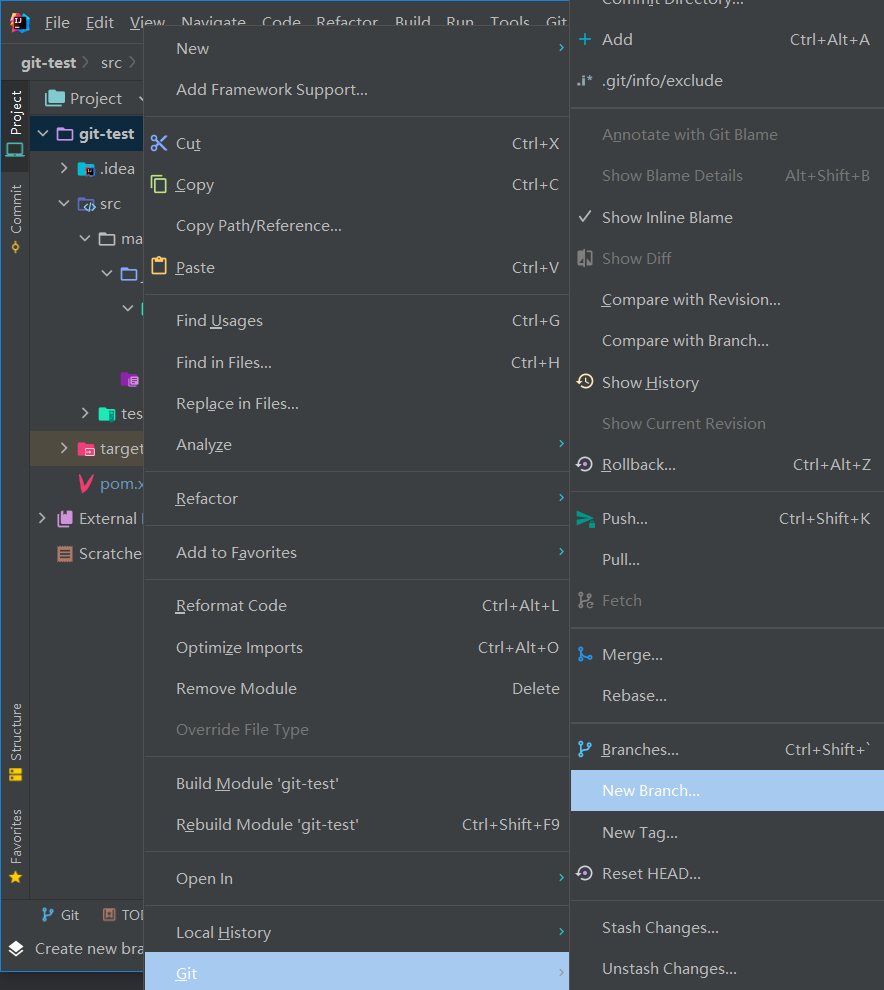
Task: Collapse the git-test root node
Action: point(43,134)
